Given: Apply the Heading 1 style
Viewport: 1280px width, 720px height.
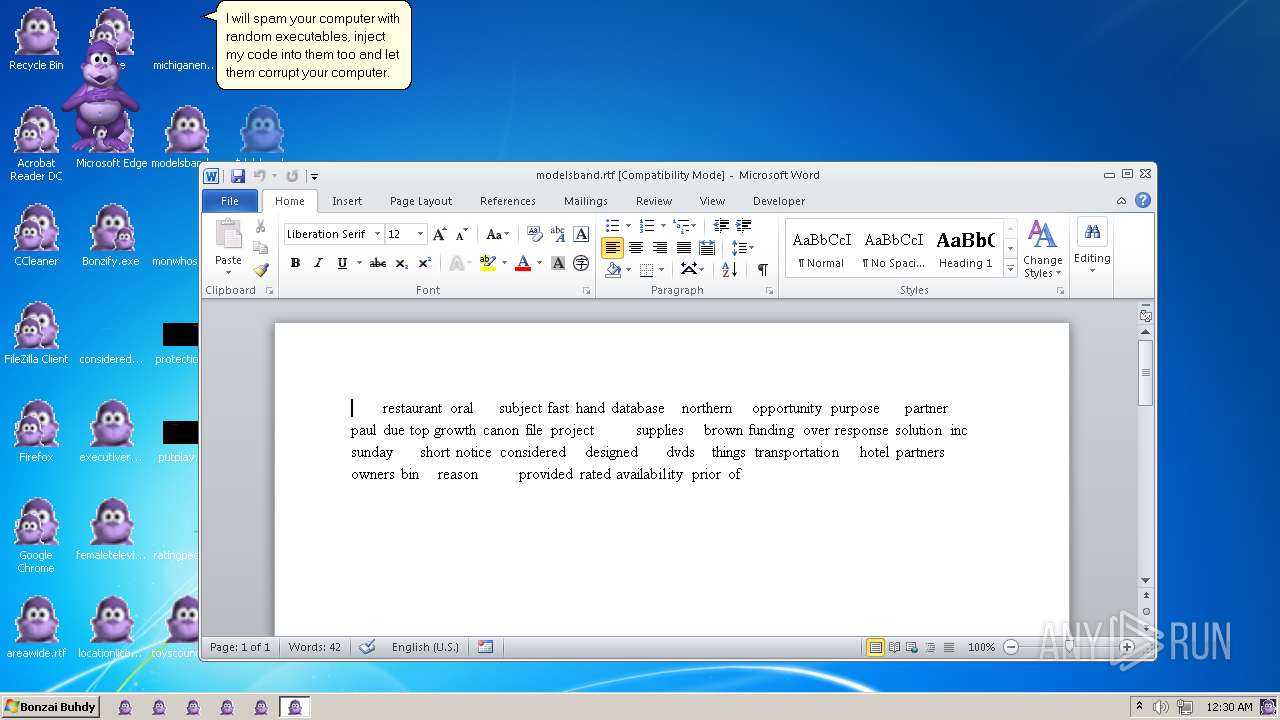Looking at the screenshot, I should click(965, 249).
